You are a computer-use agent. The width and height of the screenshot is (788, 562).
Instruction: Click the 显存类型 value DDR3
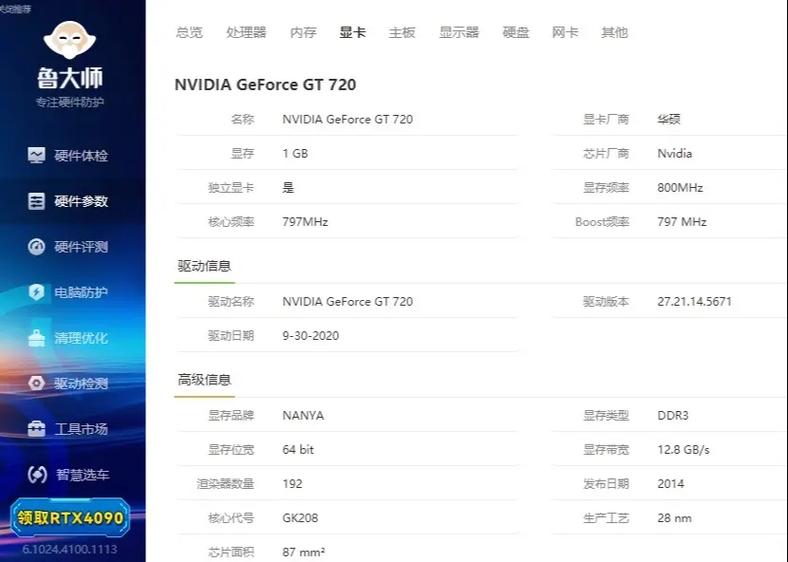coord(673,416)
